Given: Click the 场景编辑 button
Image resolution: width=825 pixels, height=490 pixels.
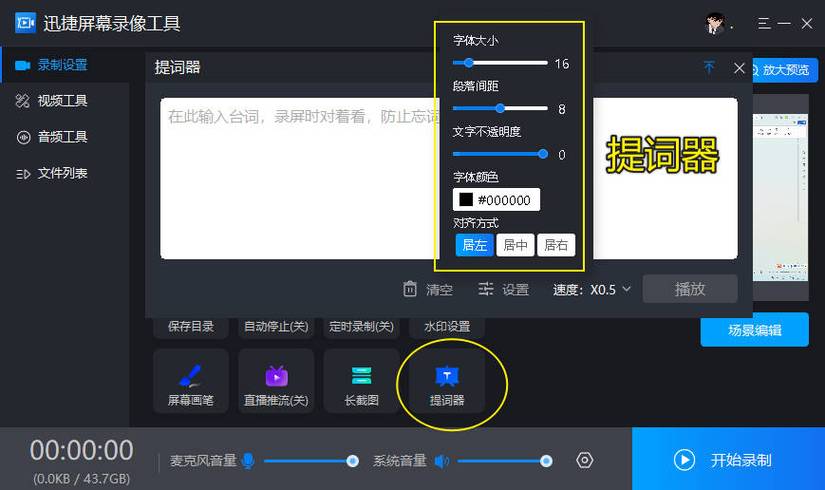Looking at the screenshot, I should tap(754, 331).
